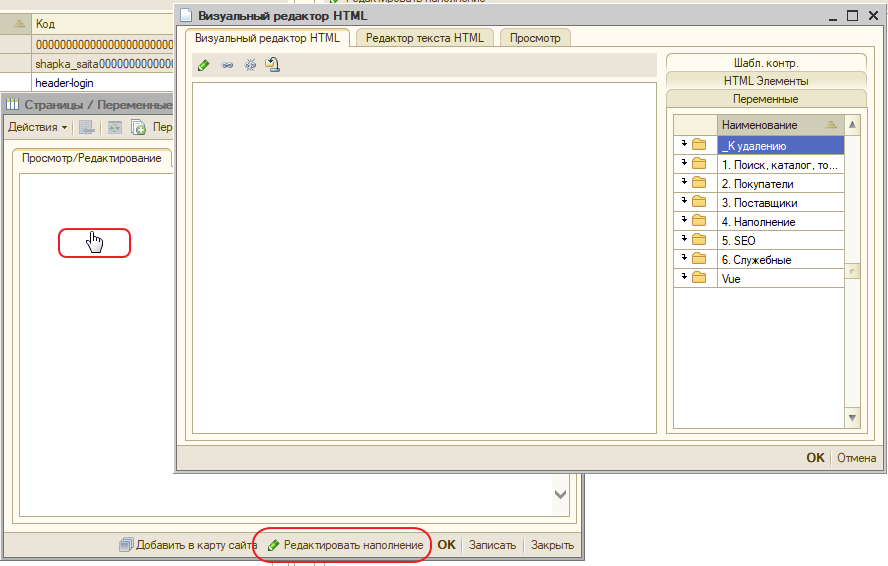The height and width of the screenshot is (566, 888).
Task: Click the scroll up arrow in variables list
Action: 852,125
